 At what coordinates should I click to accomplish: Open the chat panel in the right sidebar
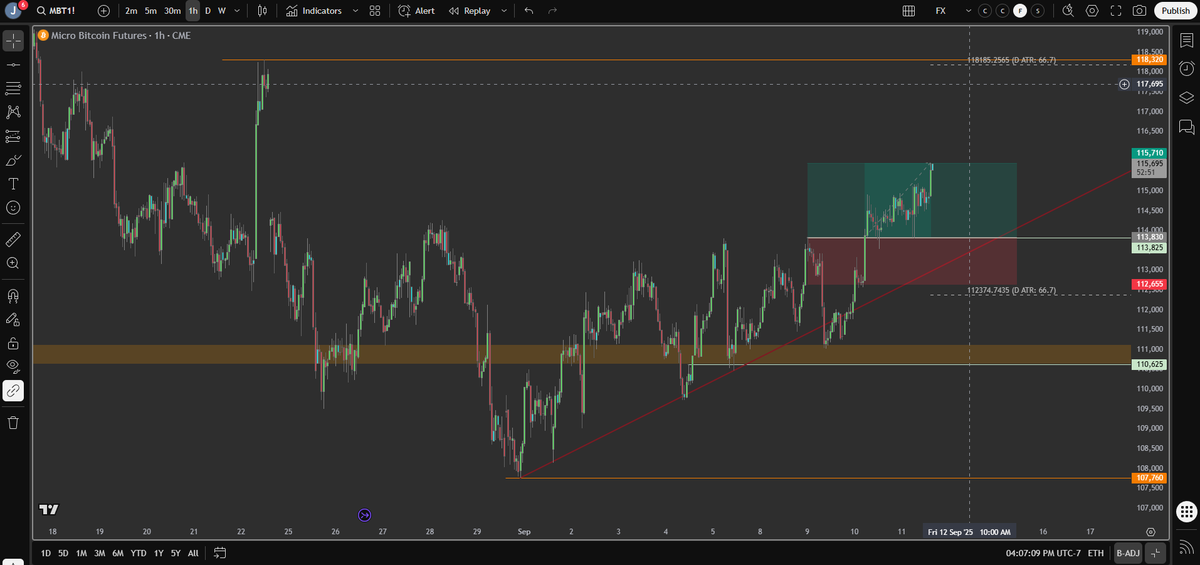tap(1186, 126)
